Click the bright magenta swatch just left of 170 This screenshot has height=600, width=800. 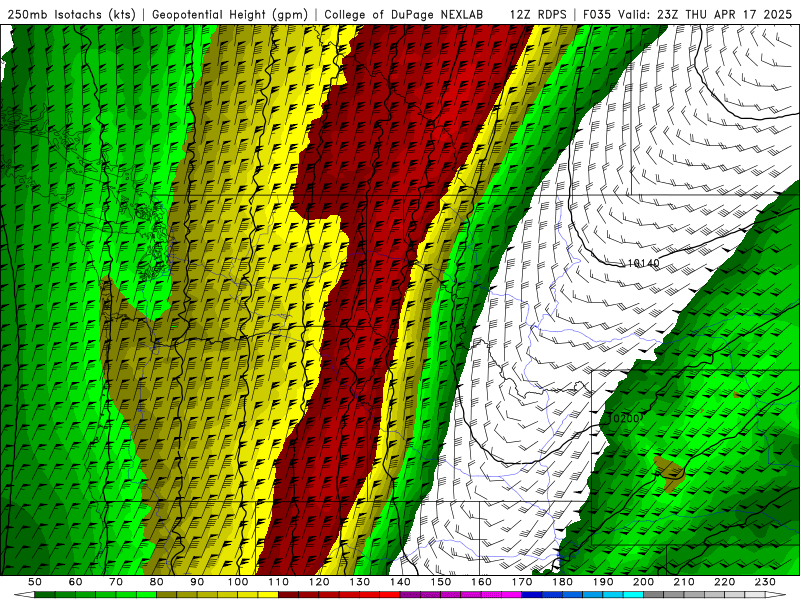pyautogui.click(x=512, y=594)
